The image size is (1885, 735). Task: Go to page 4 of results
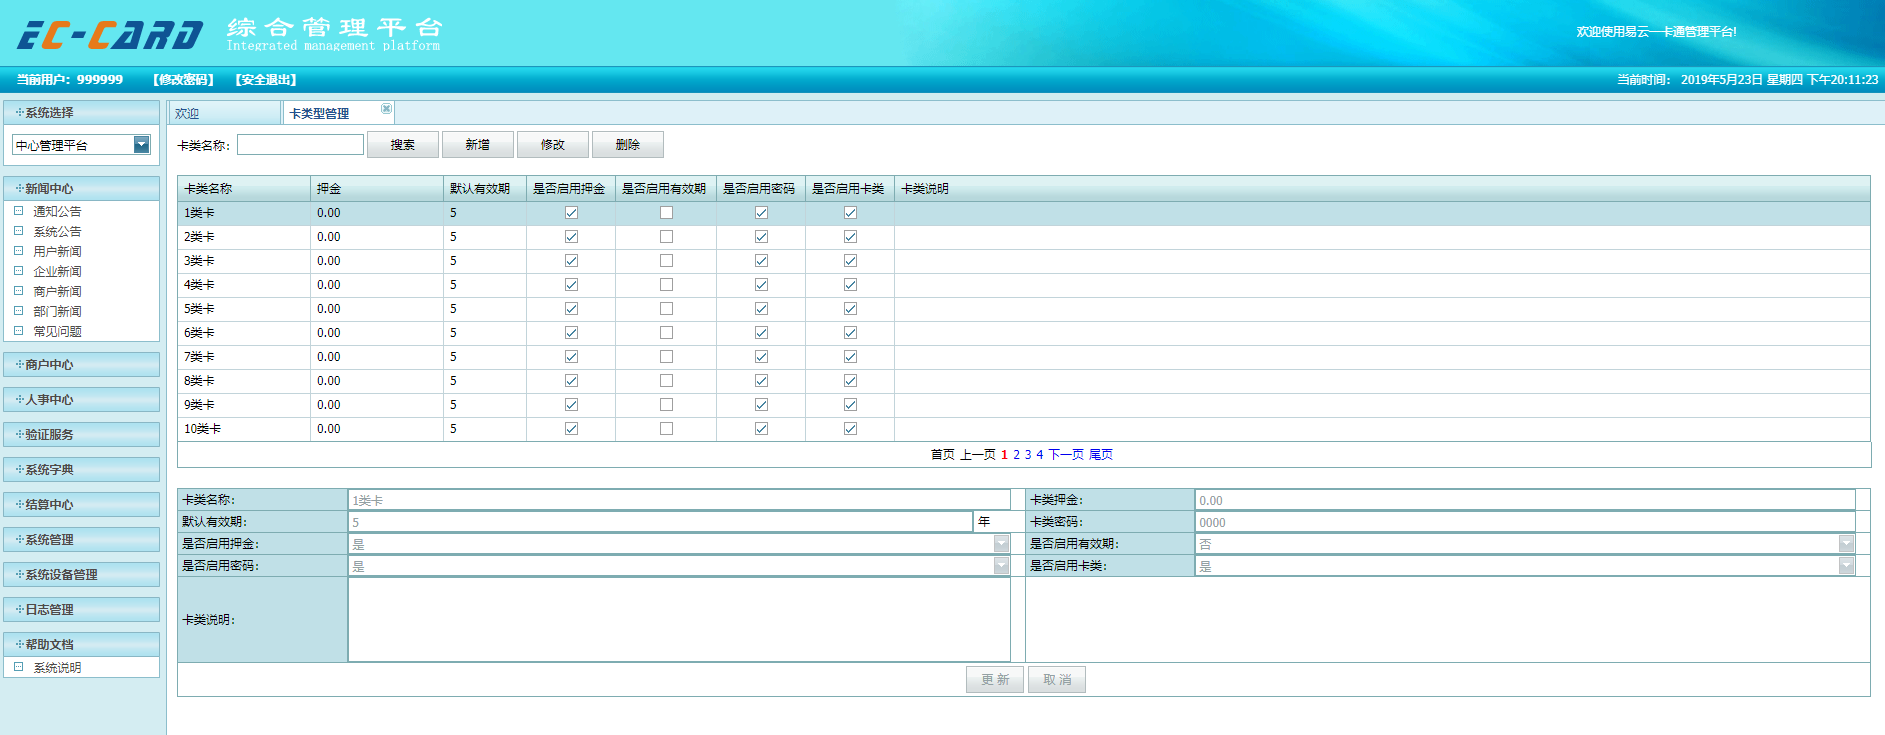tap(1039, 454)
